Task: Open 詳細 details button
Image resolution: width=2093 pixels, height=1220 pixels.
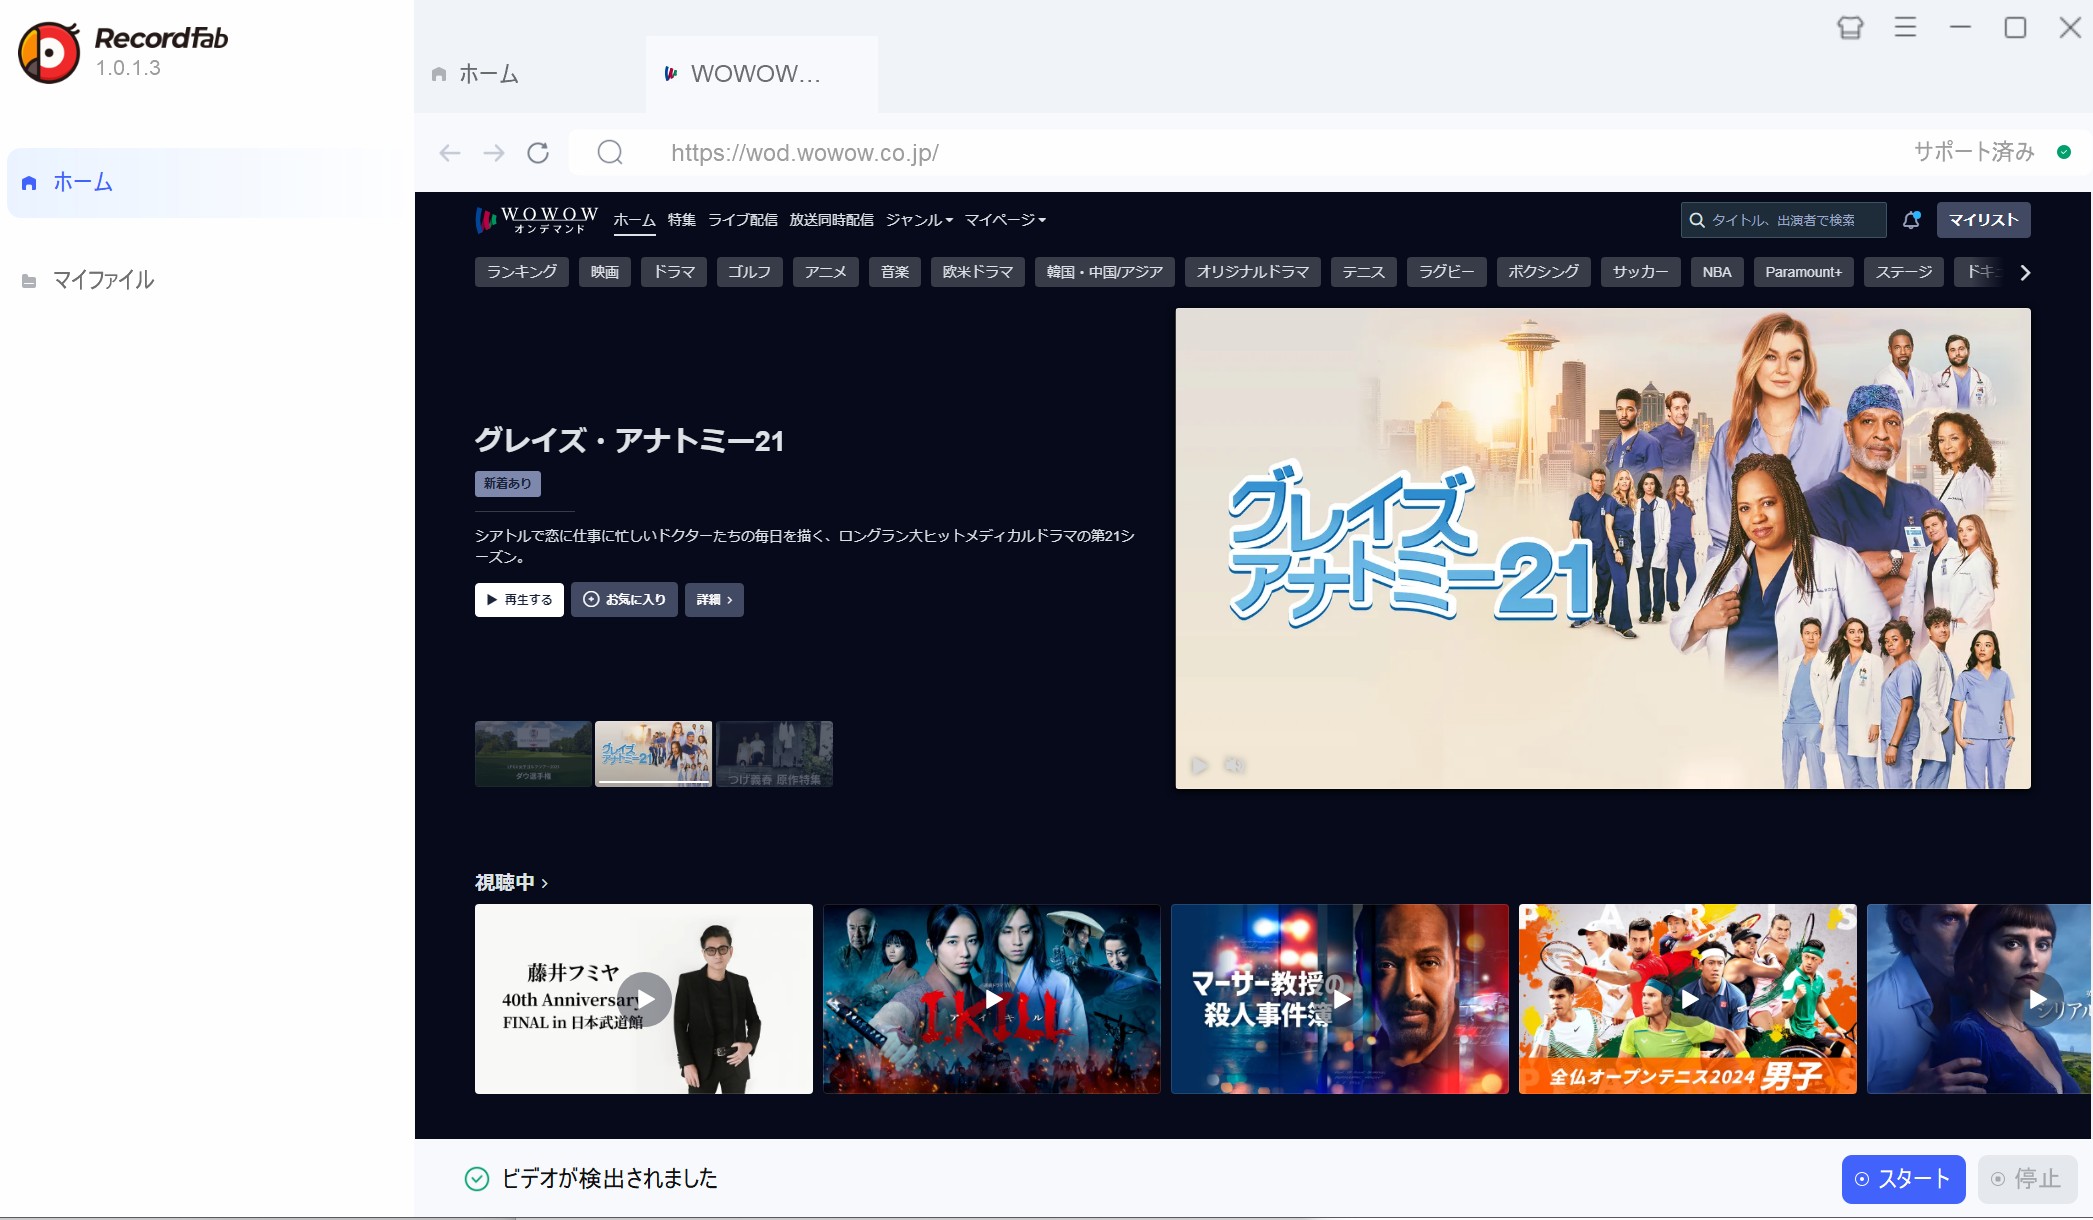Action: [x=714, y=600]
